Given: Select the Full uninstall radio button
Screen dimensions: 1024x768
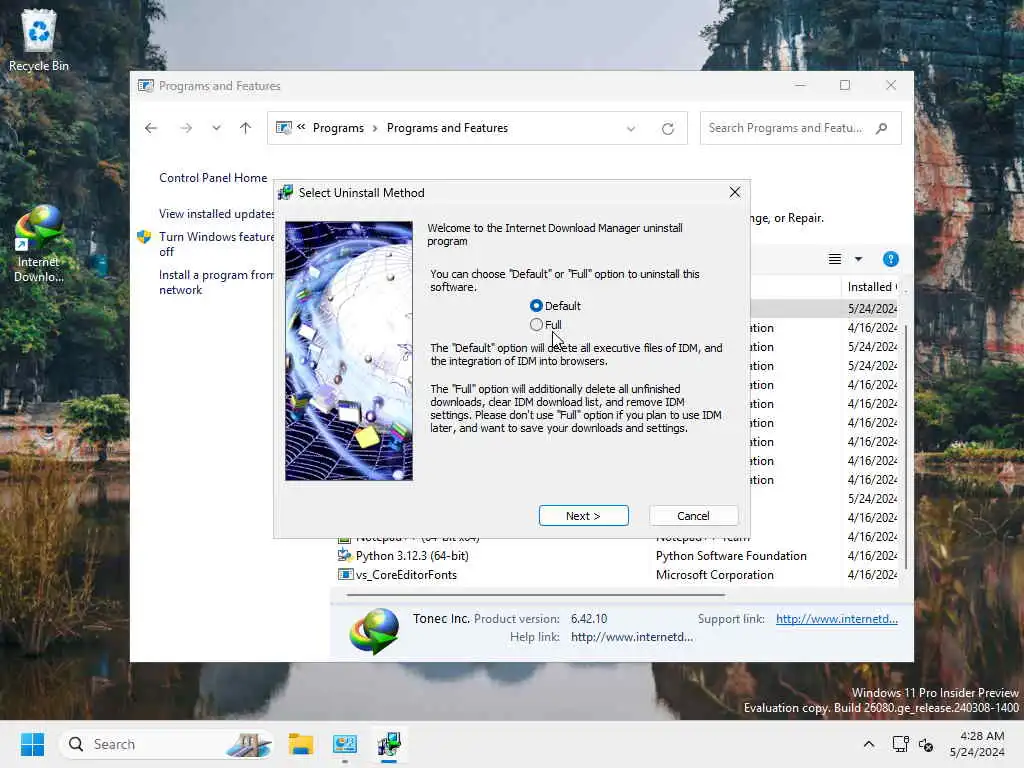Looking at the screenshot, I should coord(536,325).
